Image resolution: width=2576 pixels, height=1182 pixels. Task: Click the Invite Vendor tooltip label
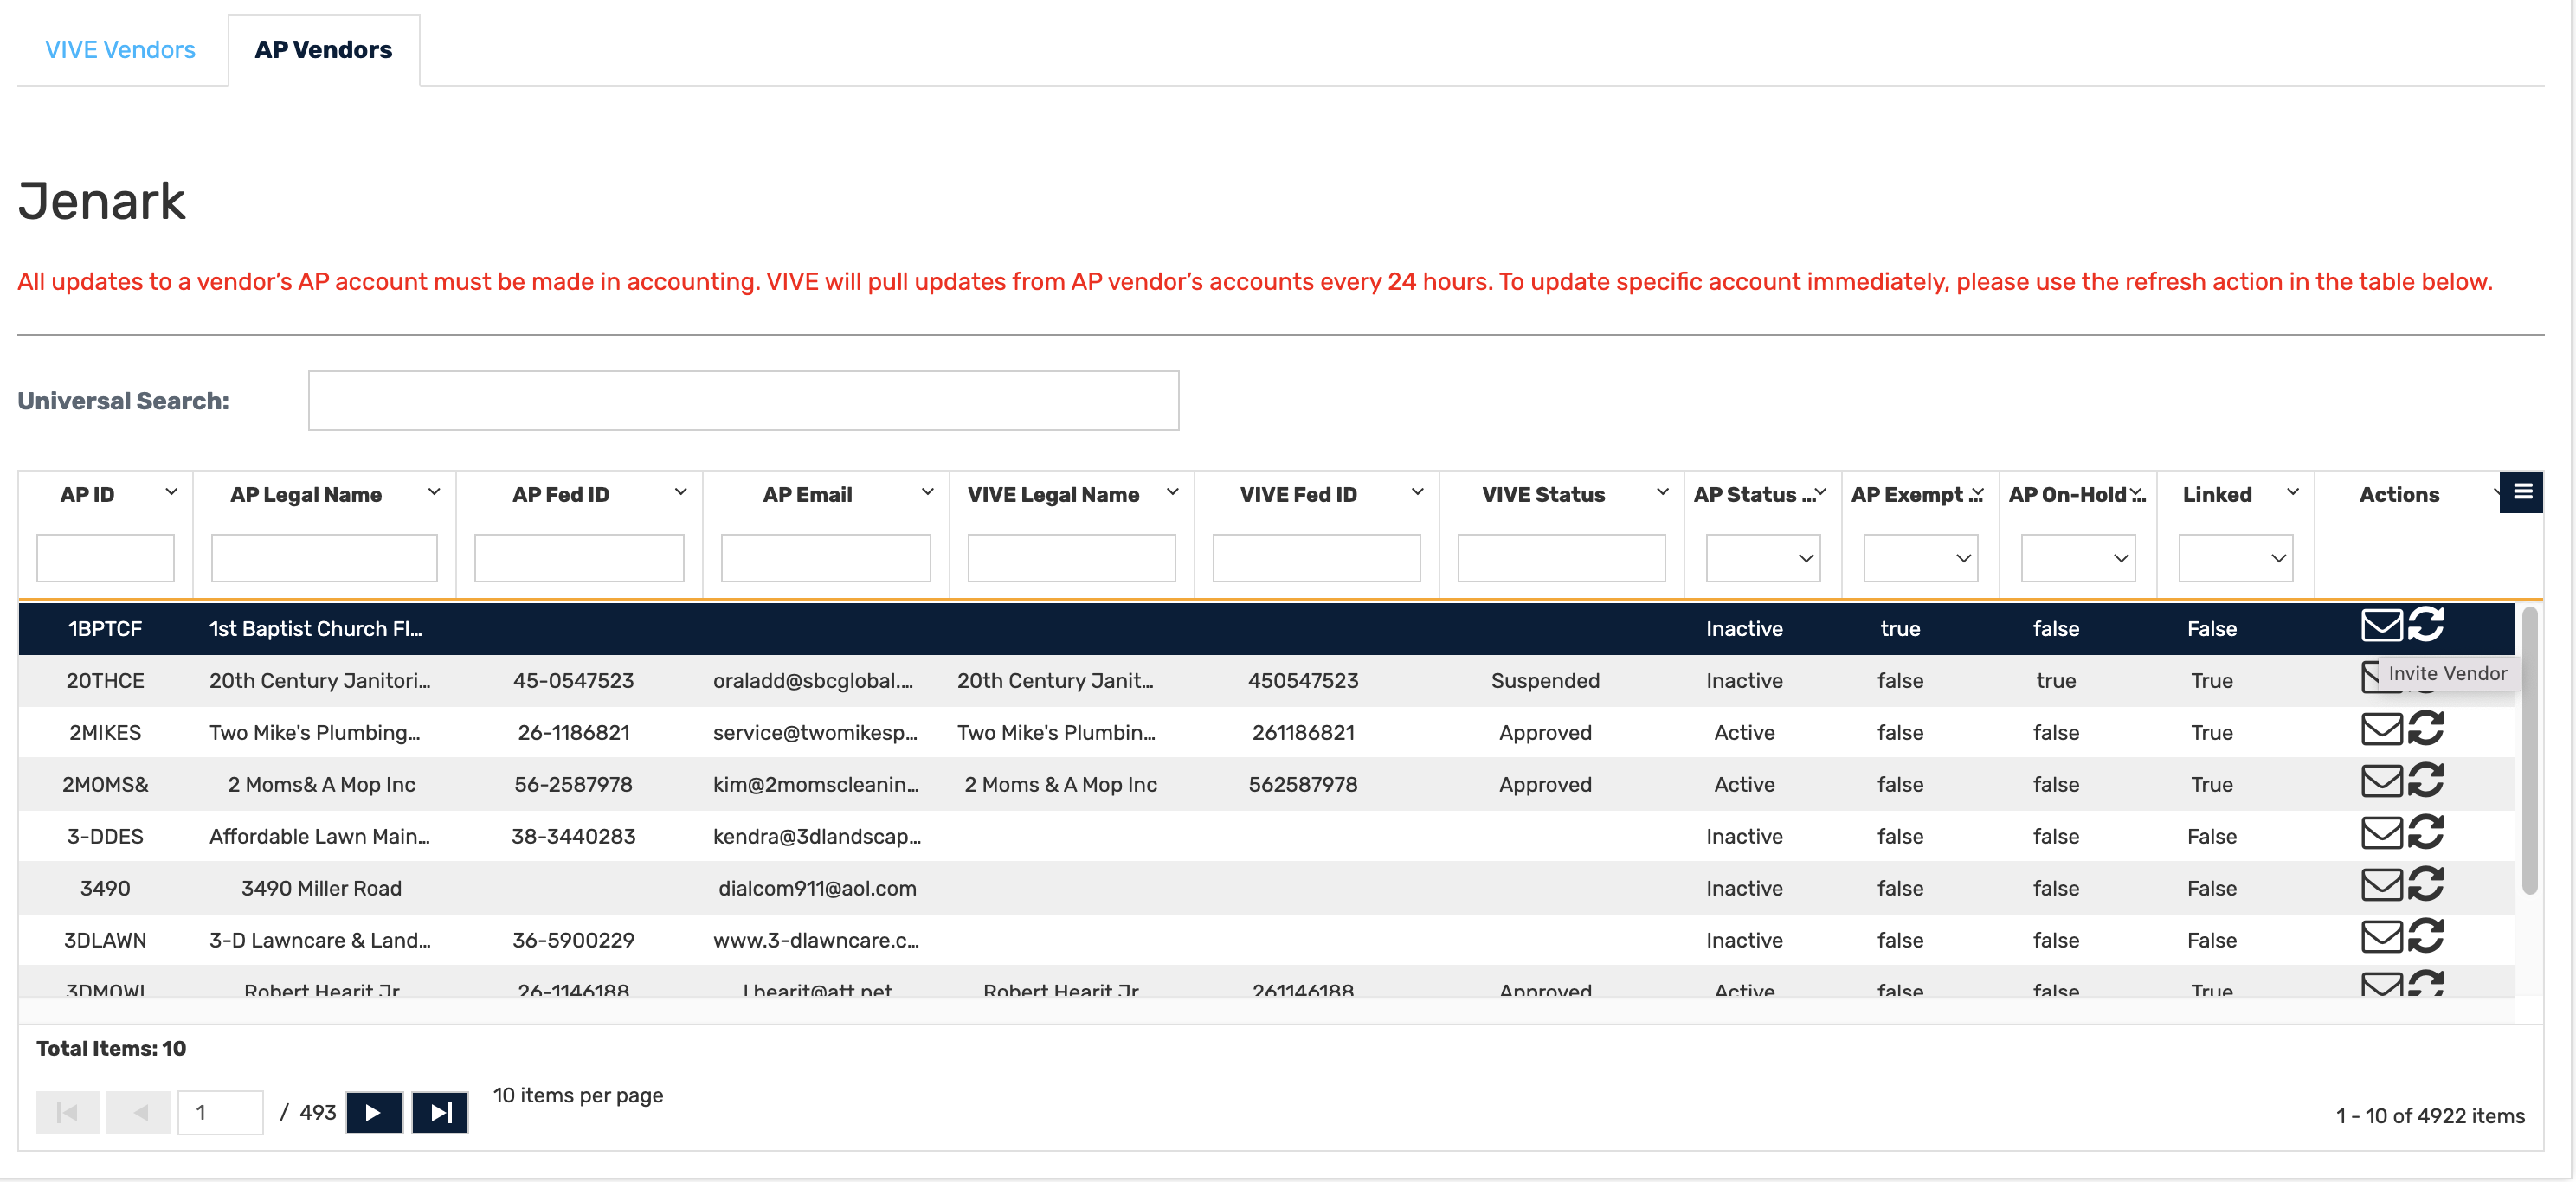coord(2447,674)
